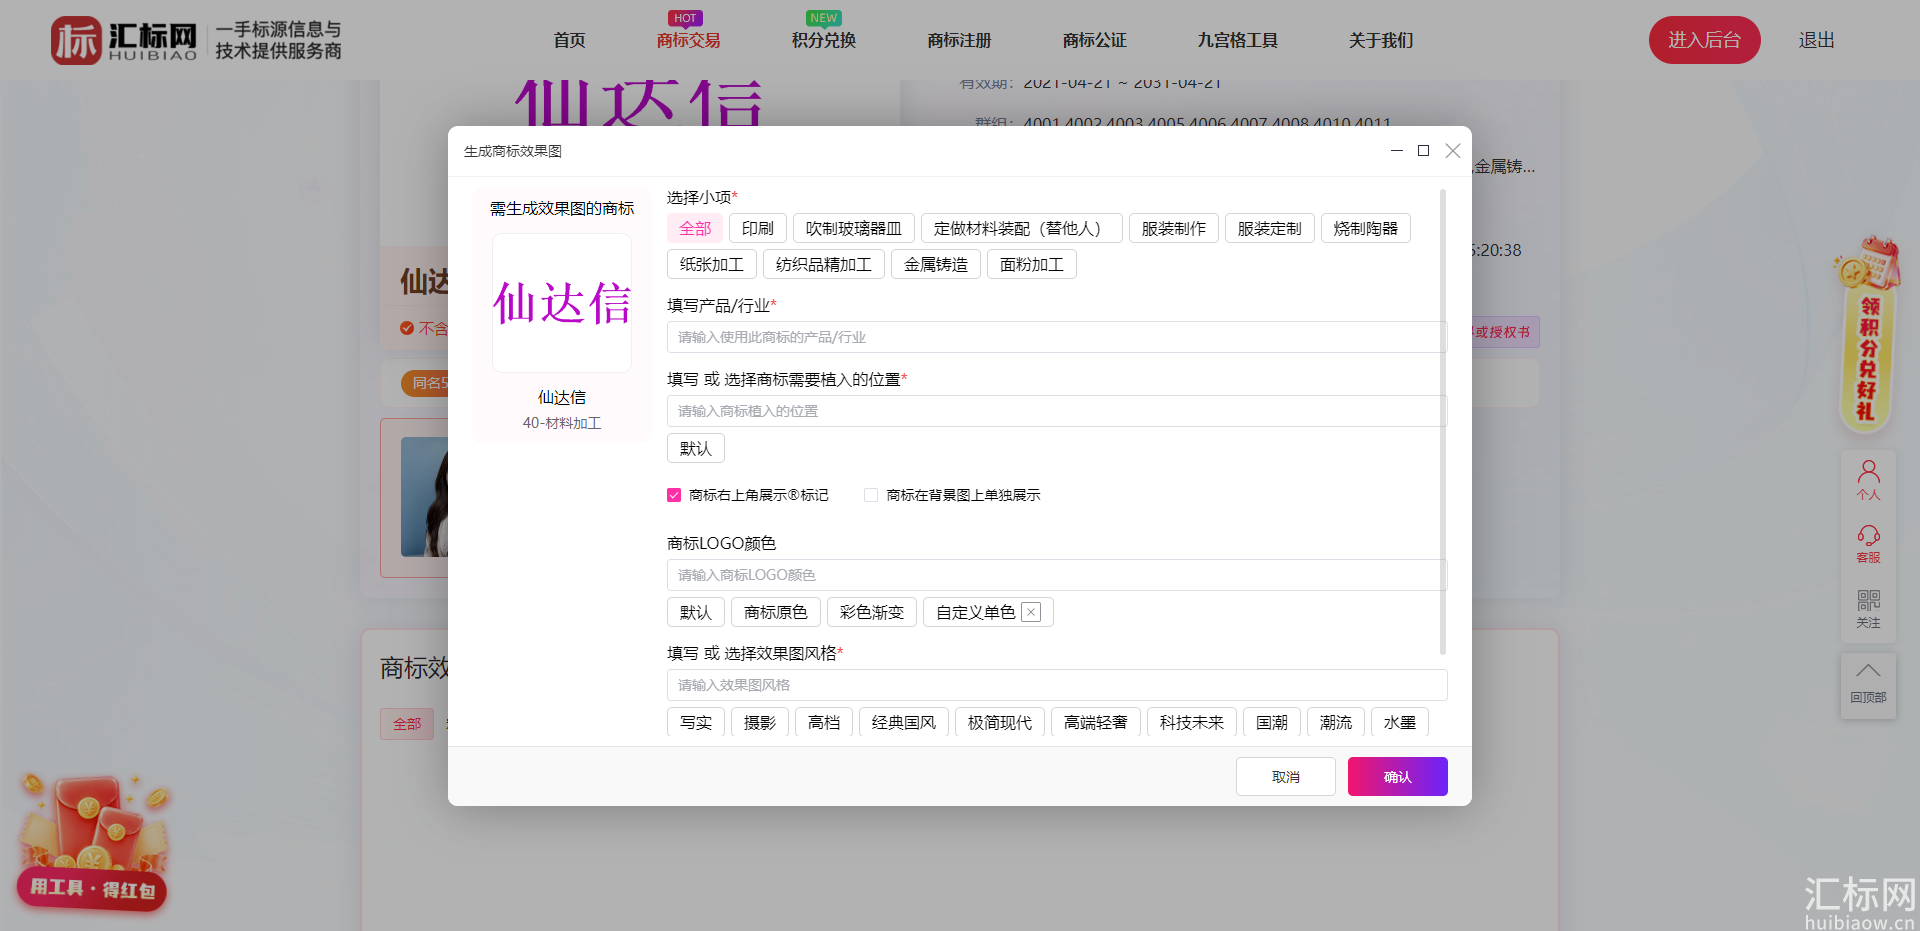The image size is (1920, 931).
Task: Focus the 商标LOGO颜色 input field
Action: [x=1057, y=575]
